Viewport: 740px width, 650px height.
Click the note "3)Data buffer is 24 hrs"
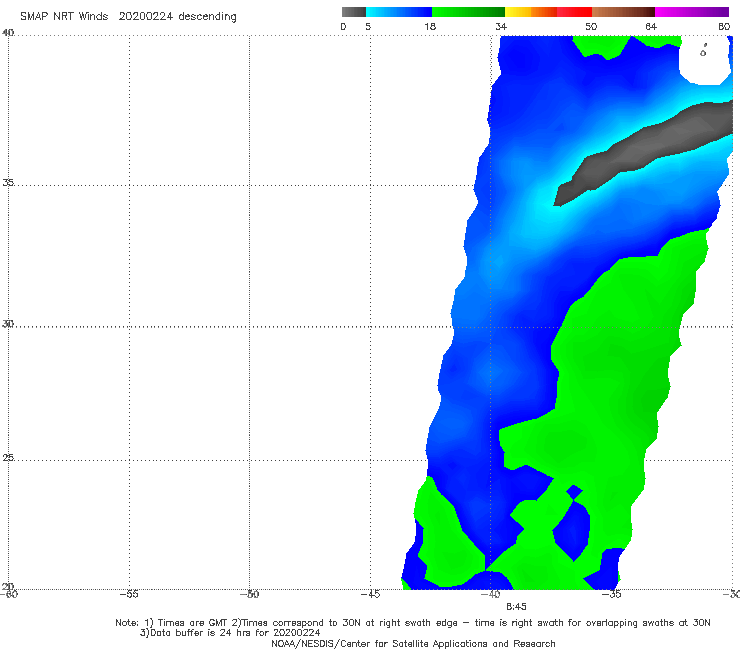pyautogui.click(x=230, y=633)
